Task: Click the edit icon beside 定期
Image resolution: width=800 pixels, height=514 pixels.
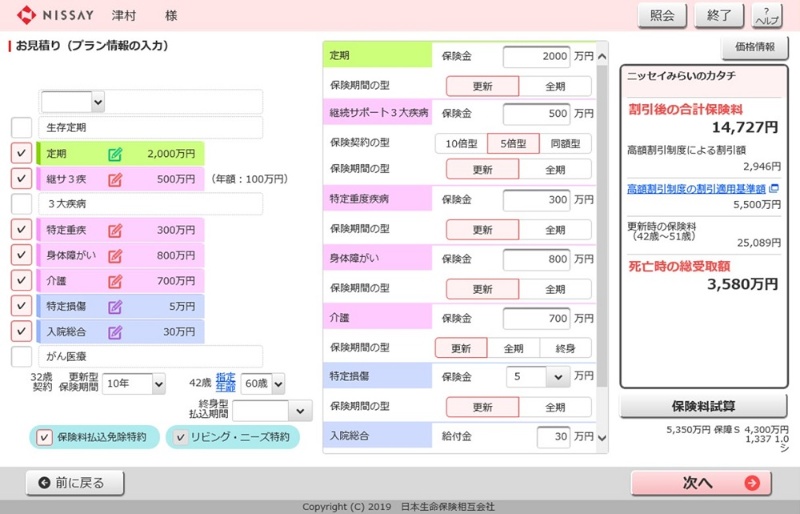Action: pyautogui.click(x=115, y=153)
